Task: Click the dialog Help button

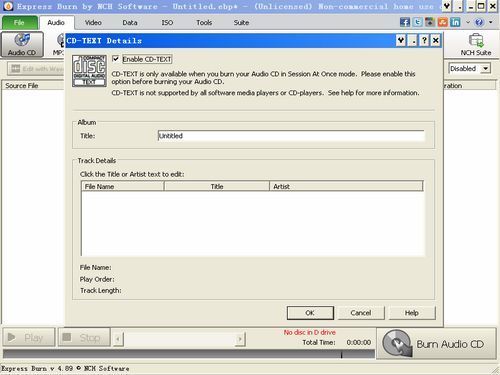Action: 412,313
